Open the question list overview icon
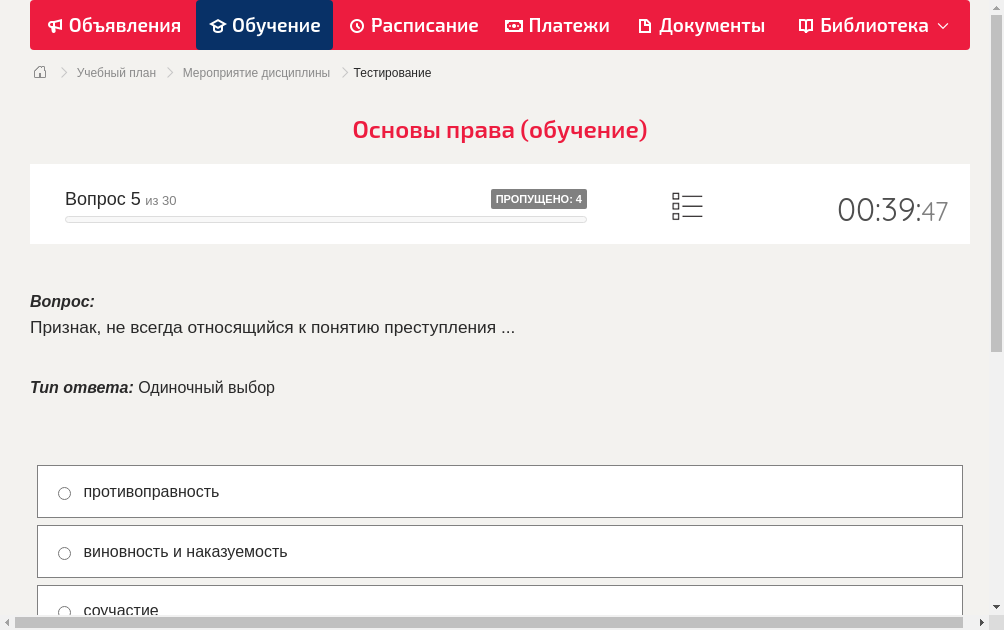Viewport: 1004px width, 630px height. 687,205
